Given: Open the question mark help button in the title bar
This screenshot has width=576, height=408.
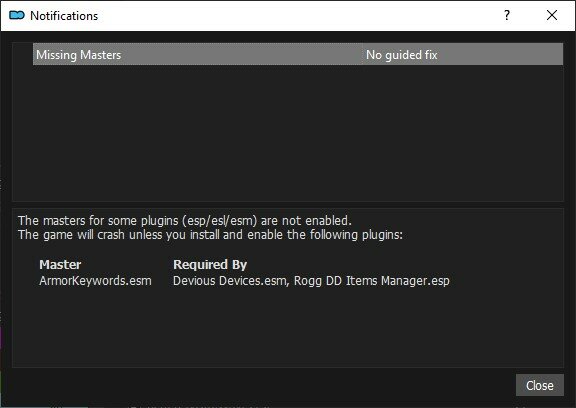Looking at the screenshot, I should [x=507, y=15].
